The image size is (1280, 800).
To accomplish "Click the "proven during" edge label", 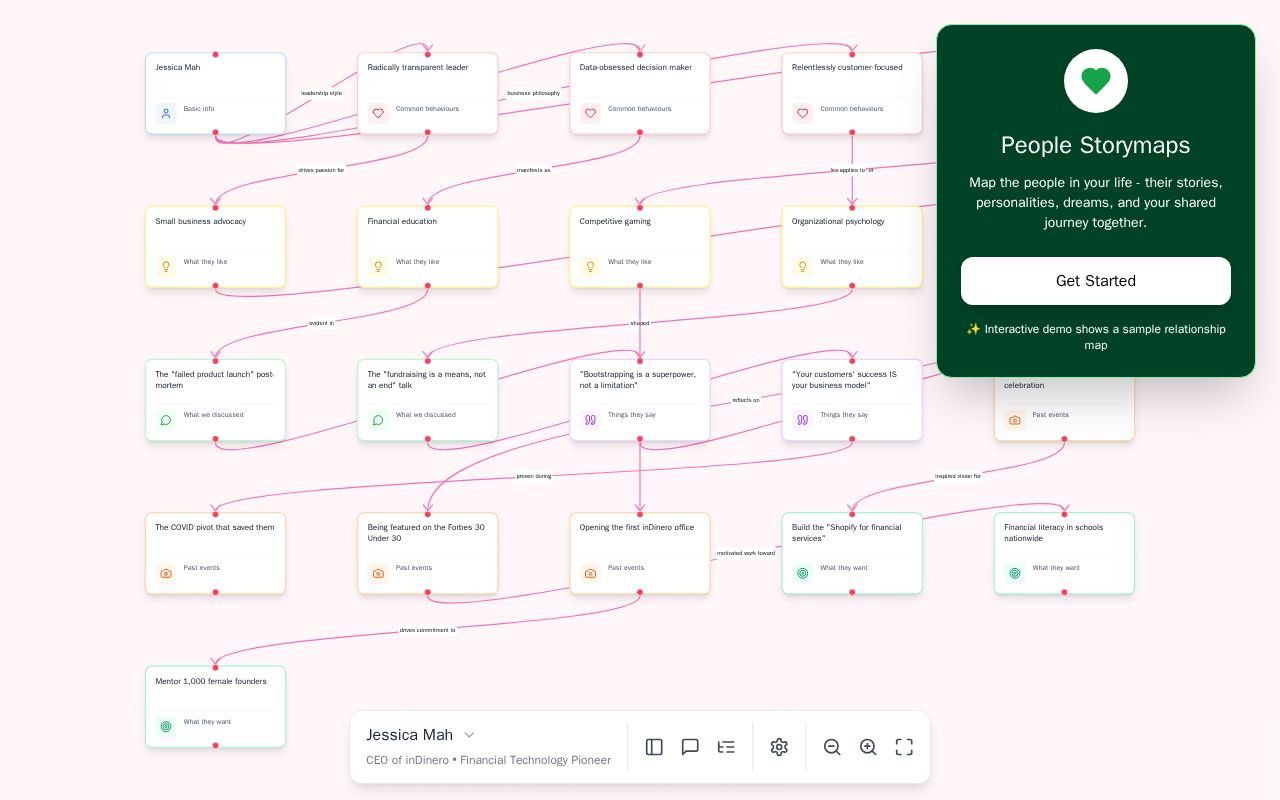I will [x=534, y=476].
